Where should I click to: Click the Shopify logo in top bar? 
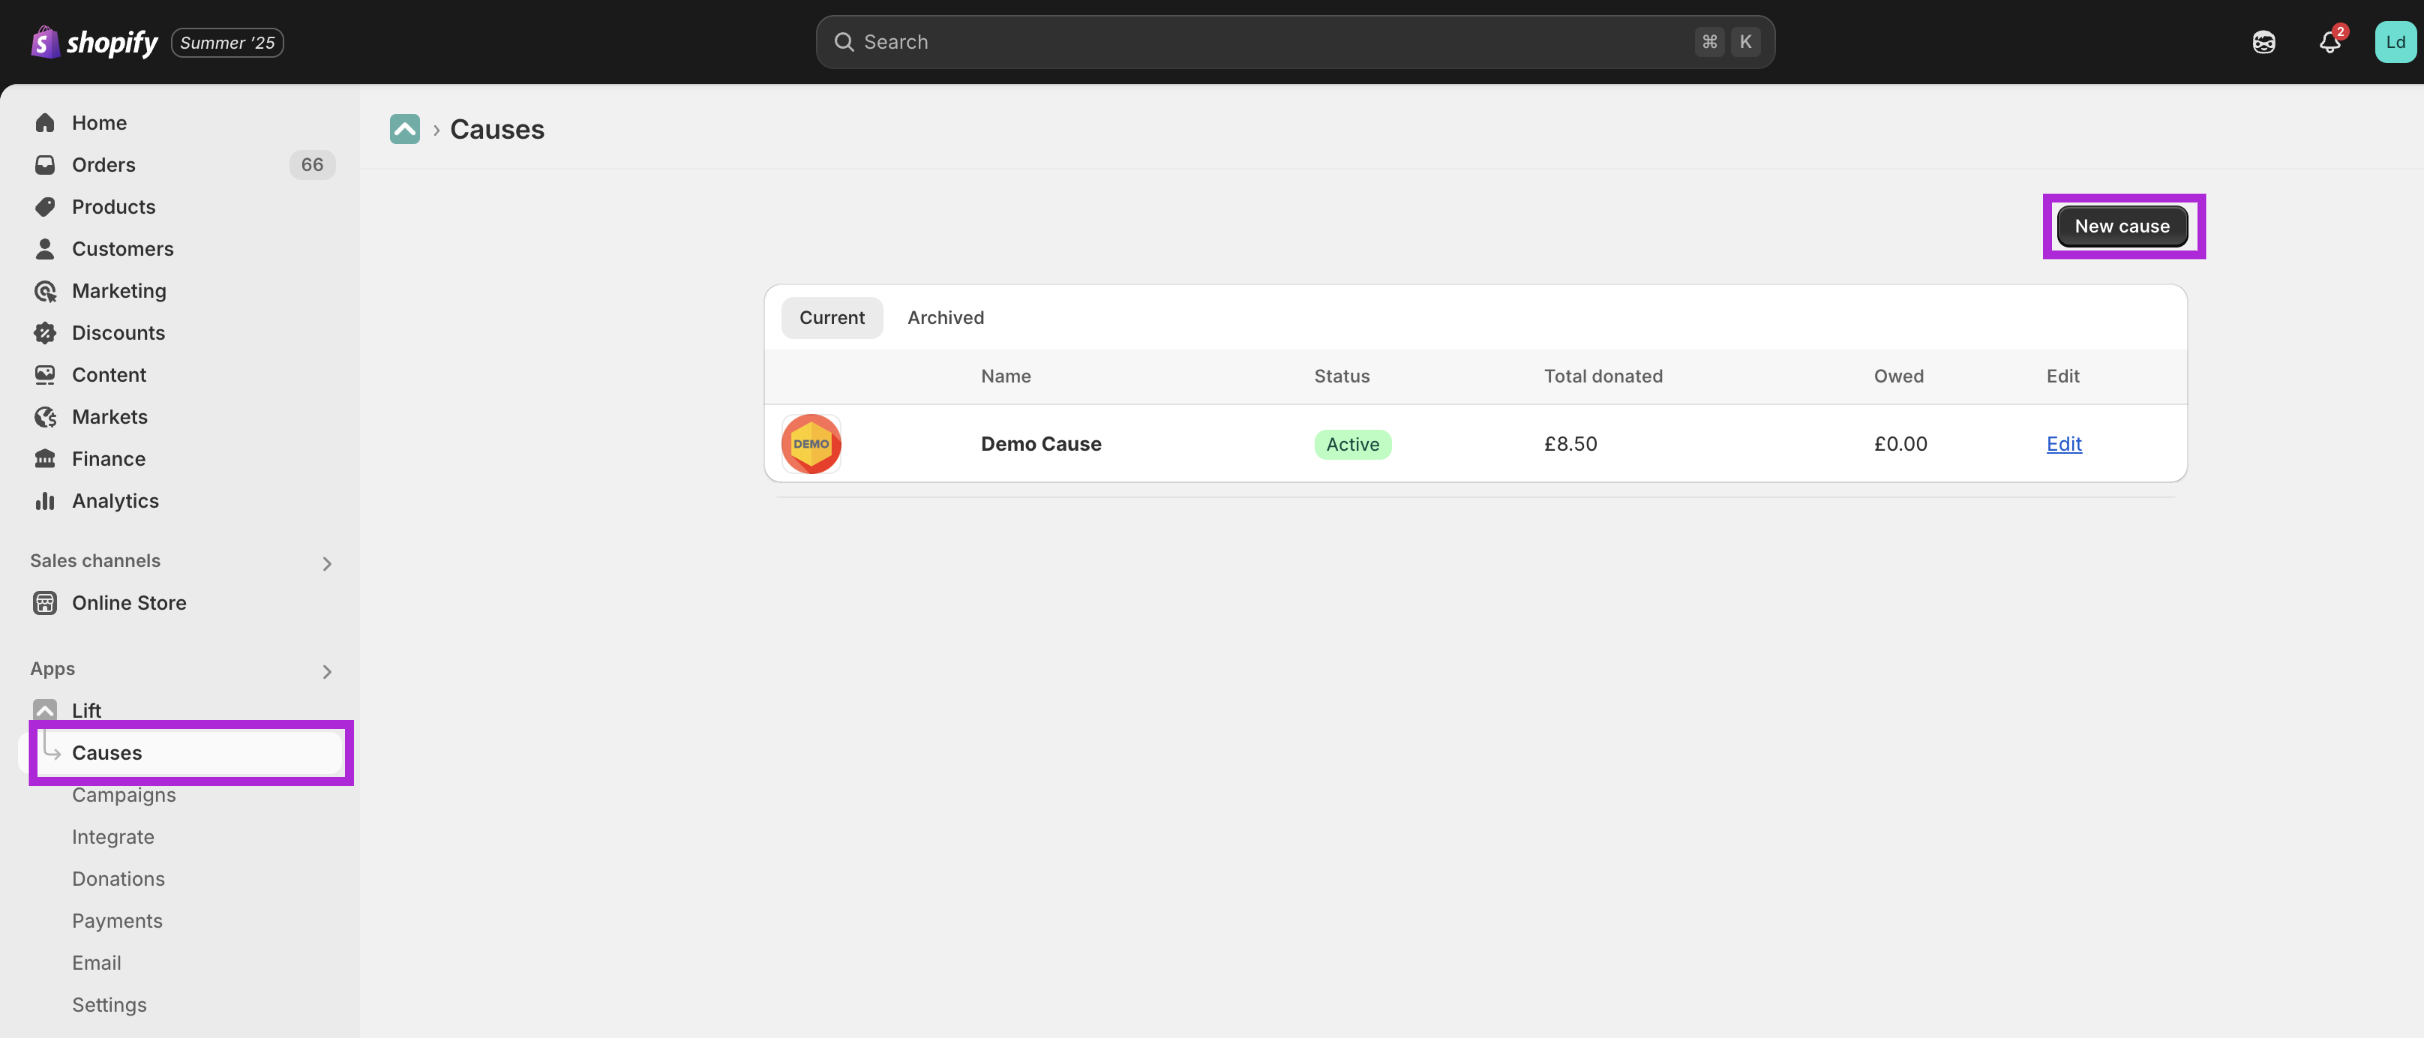point(95,42)
